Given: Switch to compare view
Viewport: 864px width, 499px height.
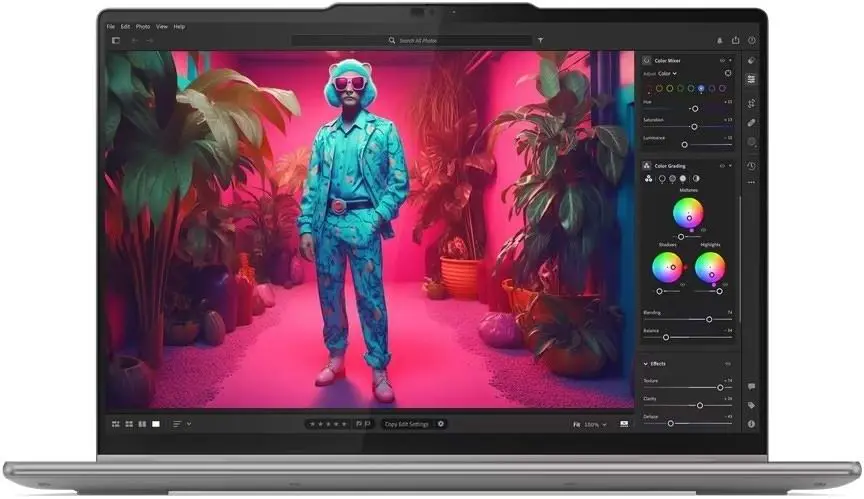Looking at the screenshot, I should click(142, 424).
